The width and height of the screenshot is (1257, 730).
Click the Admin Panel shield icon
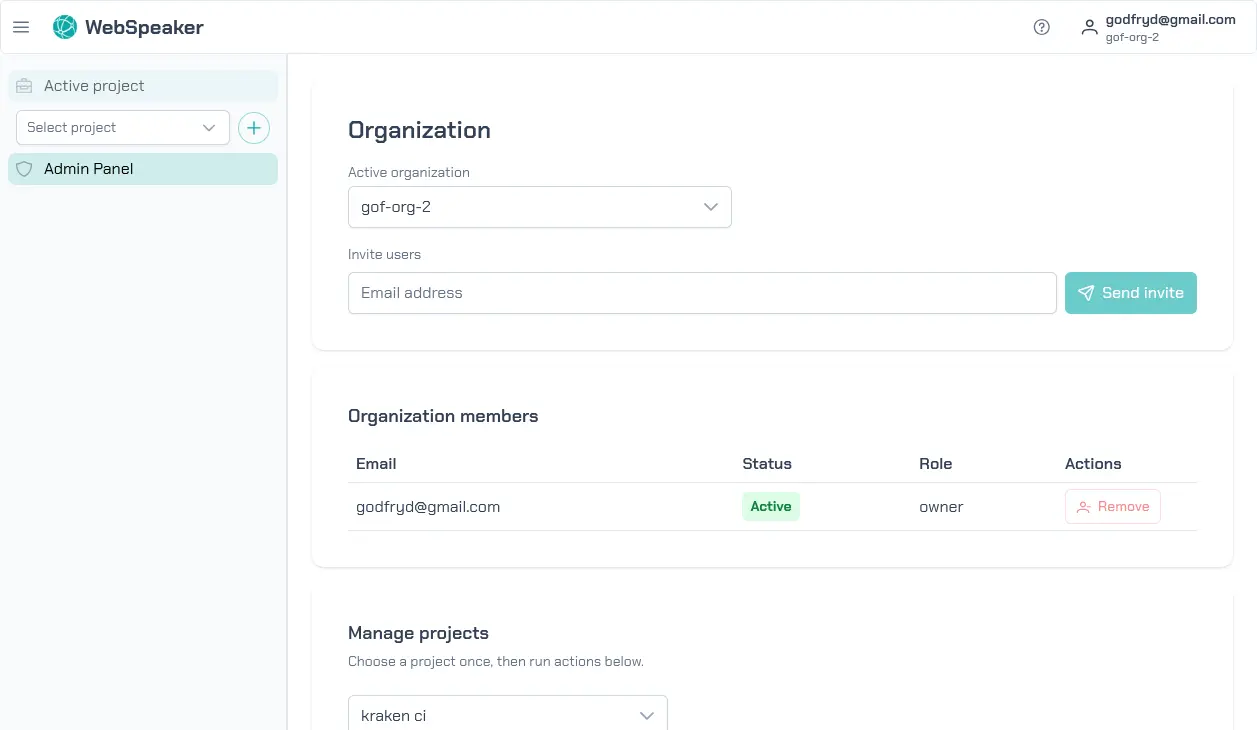coord(24,169)
